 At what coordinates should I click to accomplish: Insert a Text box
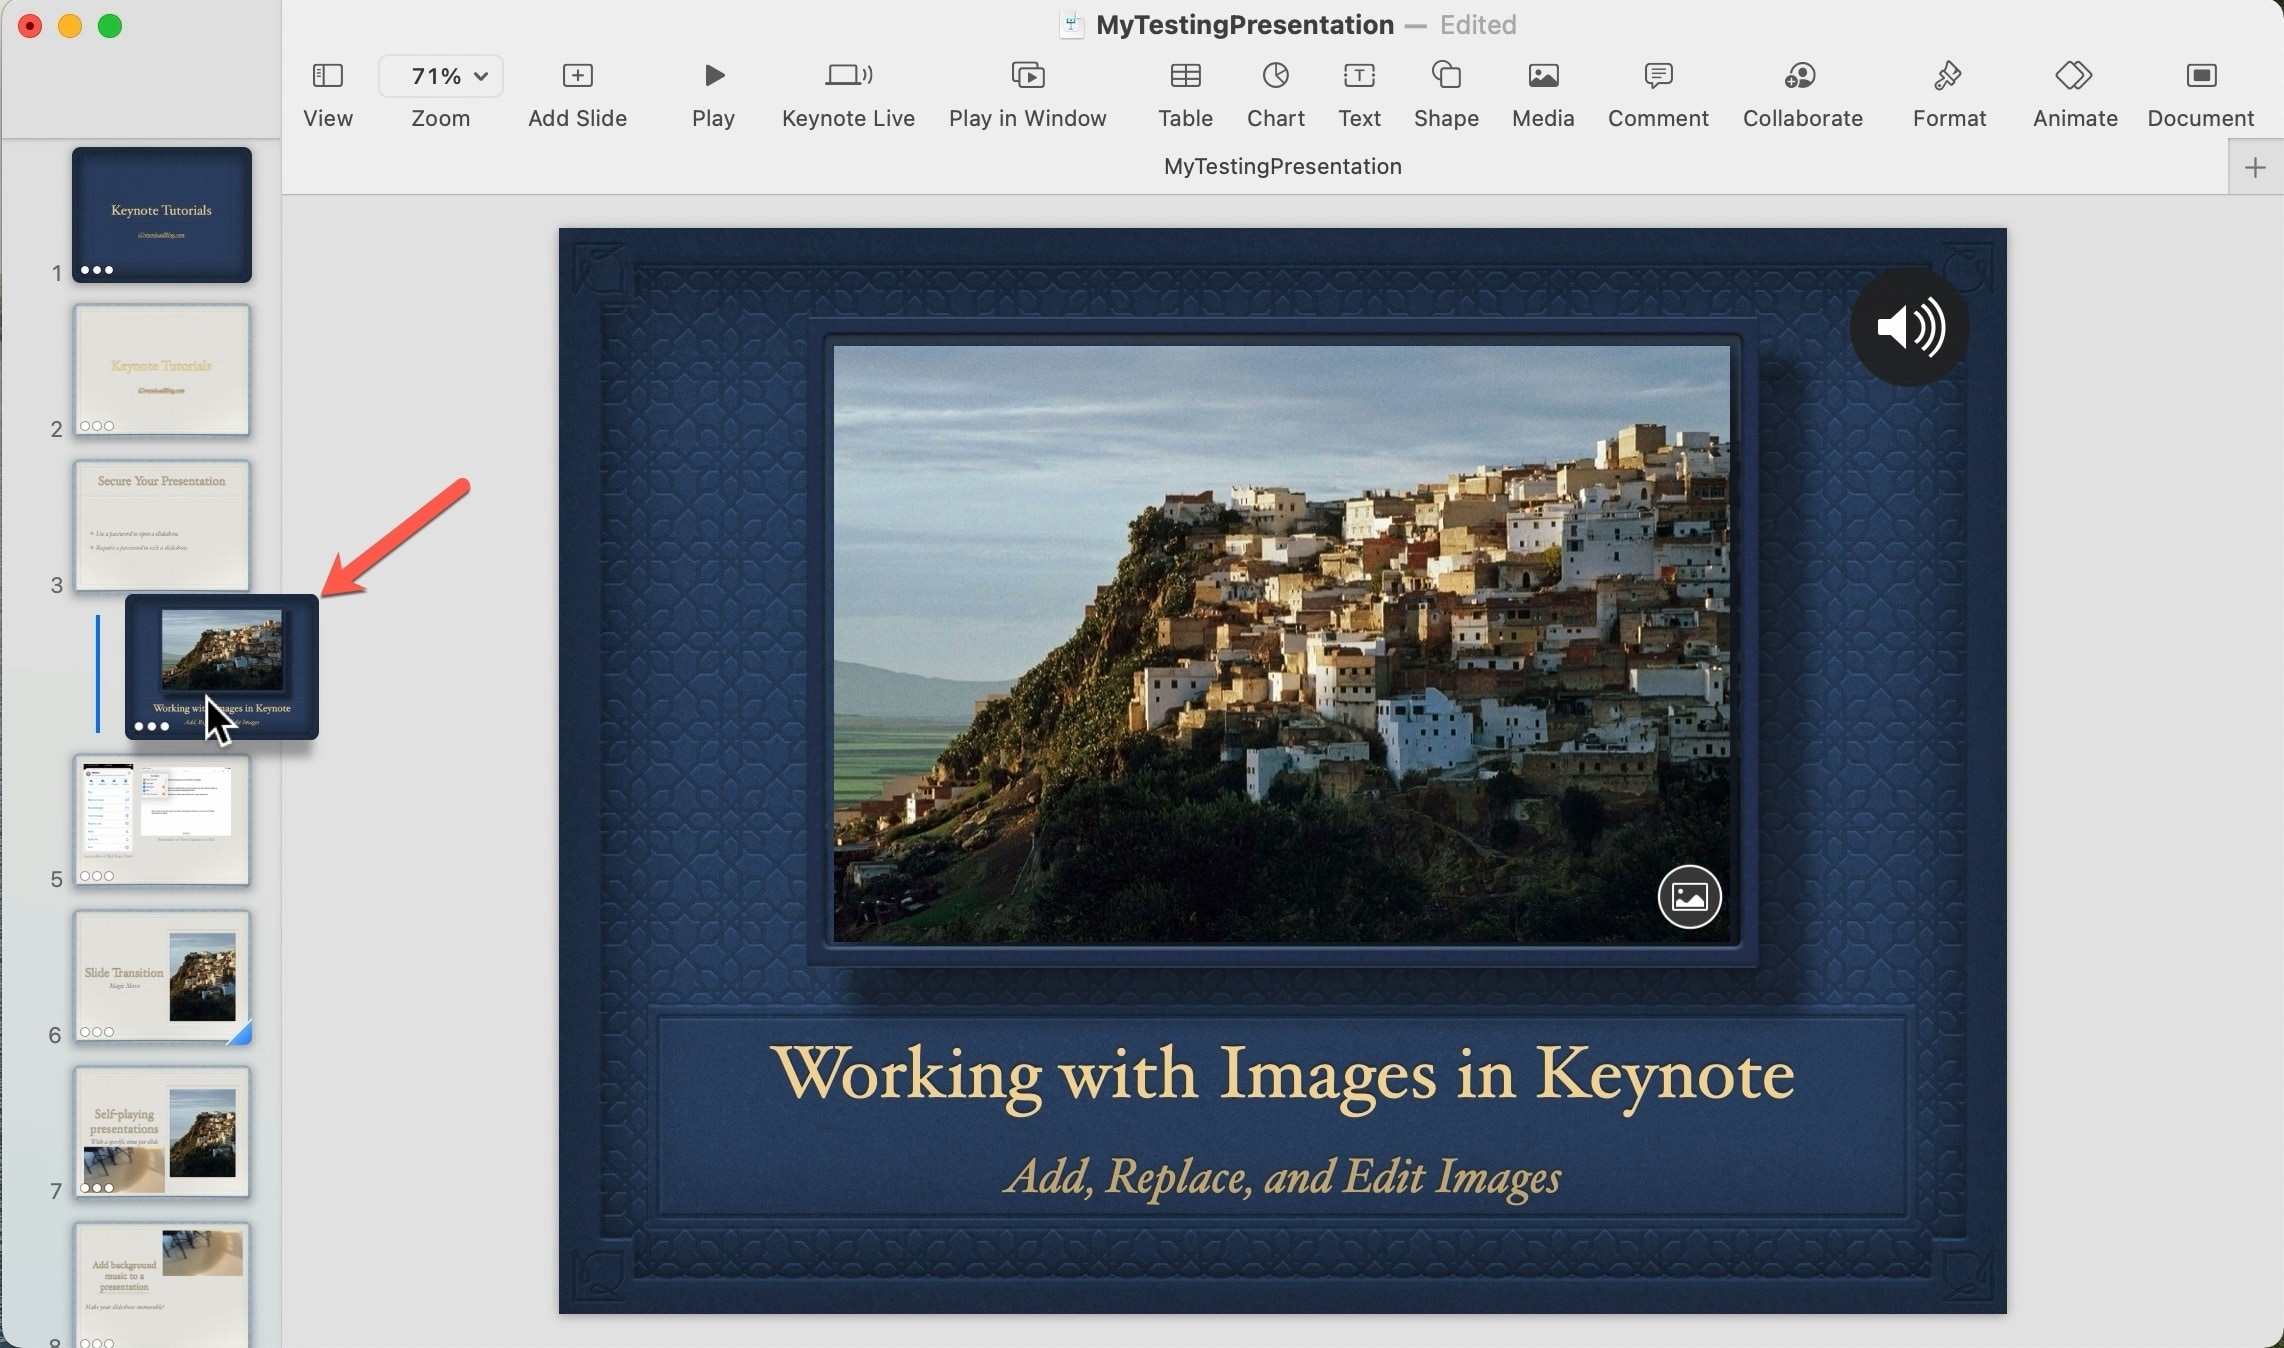1358,90
